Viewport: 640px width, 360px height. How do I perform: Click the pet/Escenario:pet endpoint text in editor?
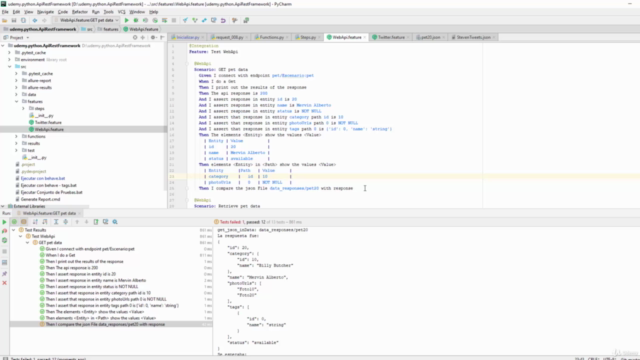pyautogui.click(x=293, y=76)
